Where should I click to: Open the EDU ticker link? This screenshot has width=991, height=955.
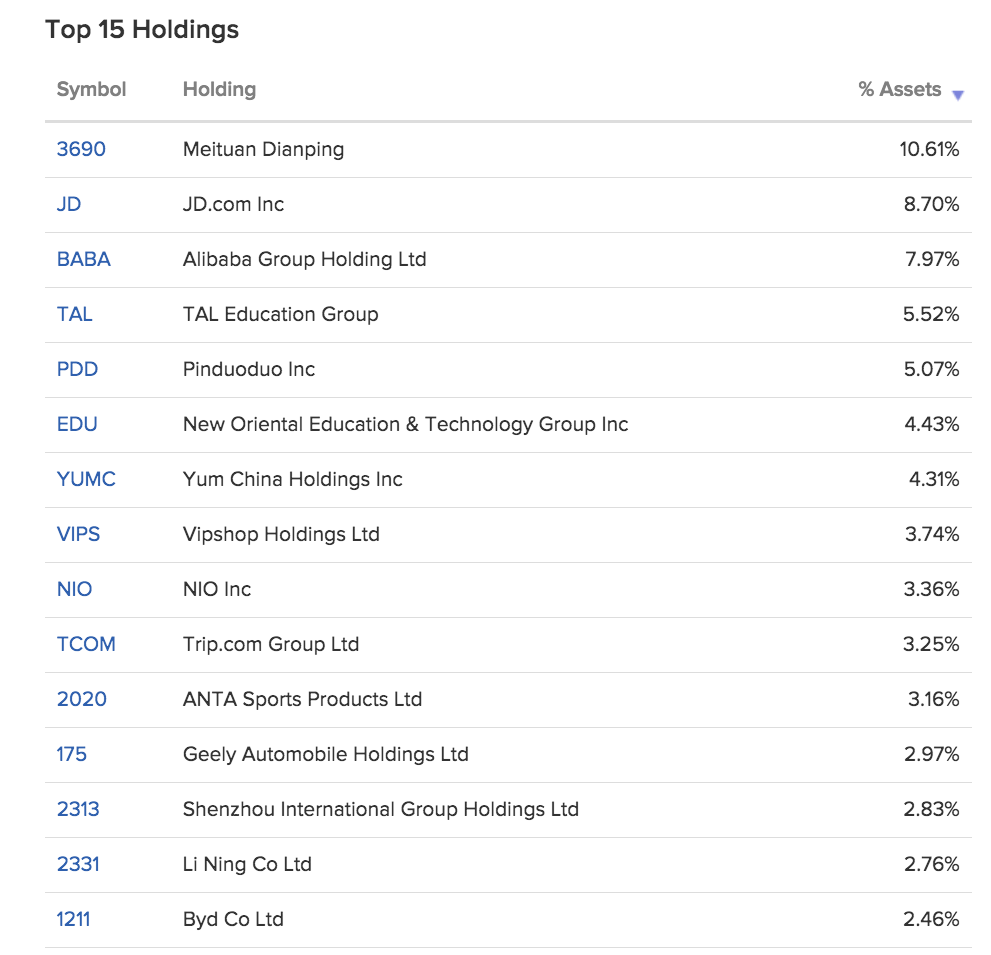[77, 424]
